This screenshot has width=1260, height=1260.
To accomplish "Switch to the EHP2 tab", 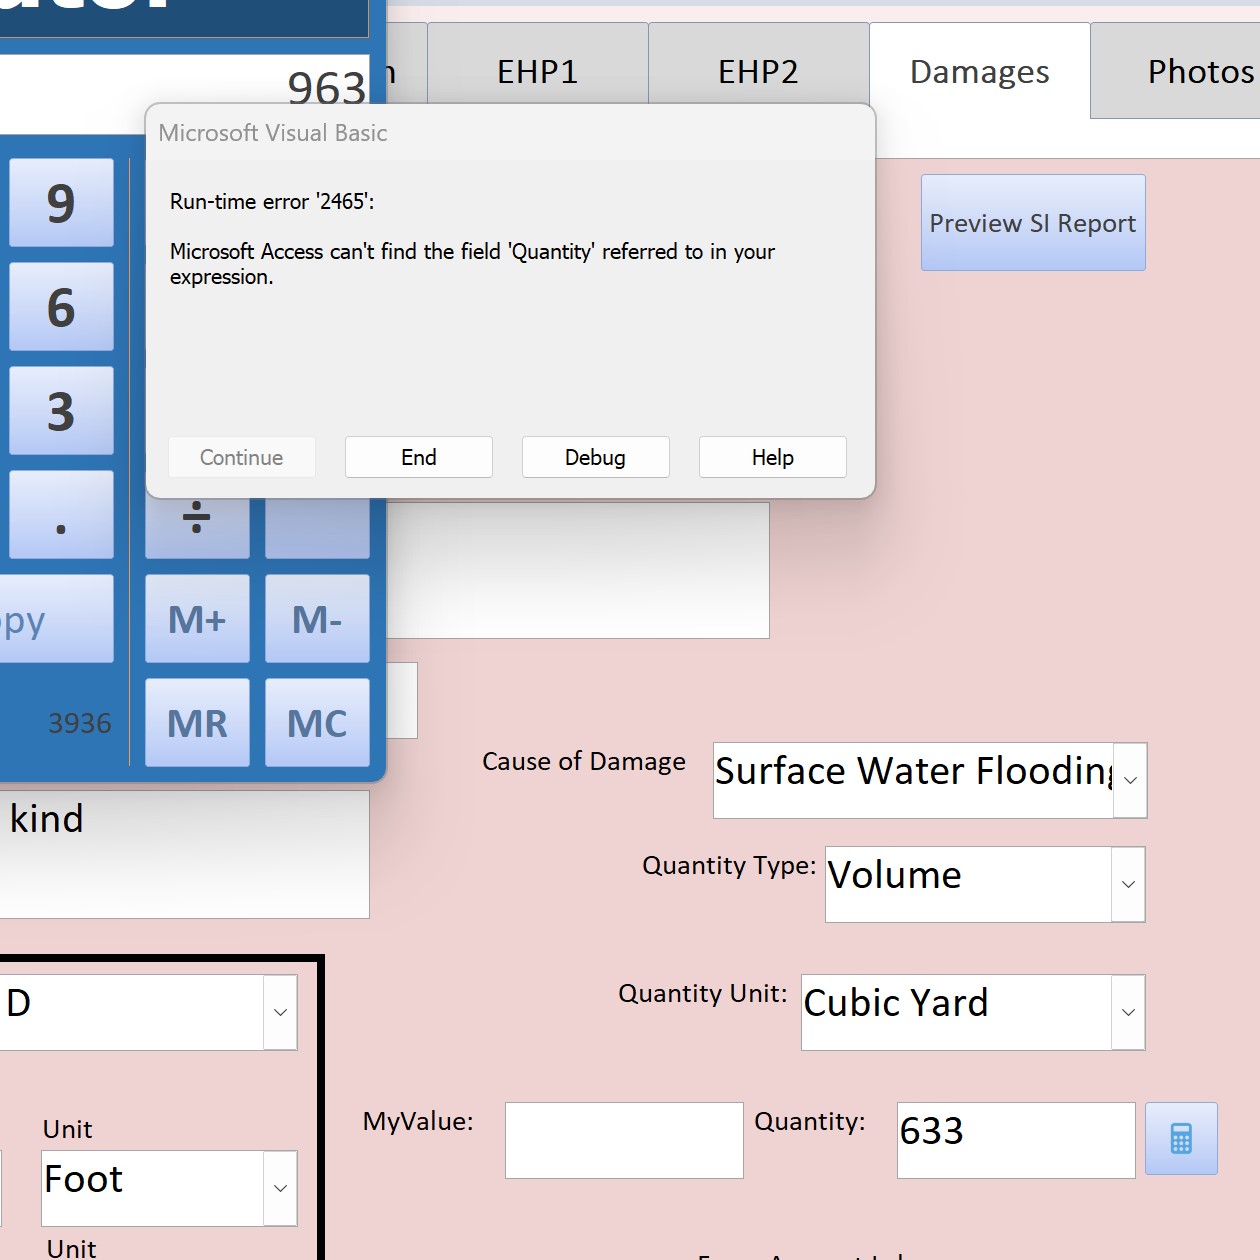I will coord(758,71).
